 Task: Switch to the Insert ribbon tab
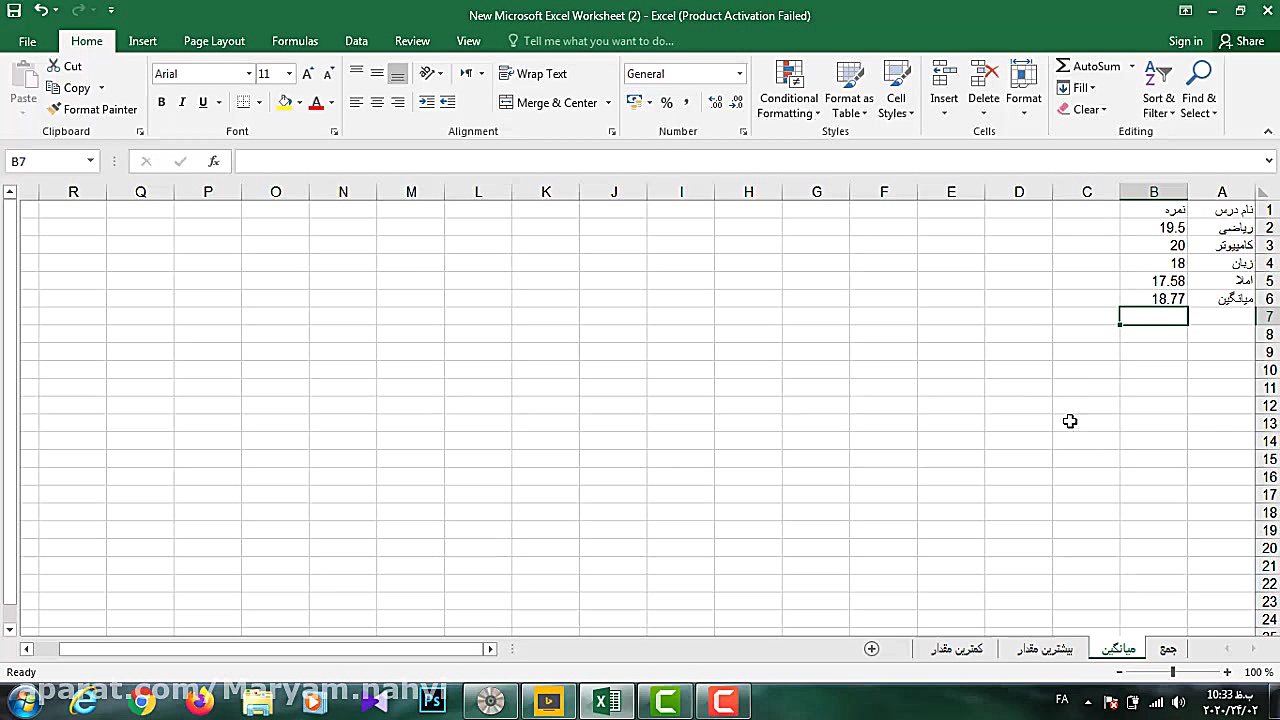(142, 41)
